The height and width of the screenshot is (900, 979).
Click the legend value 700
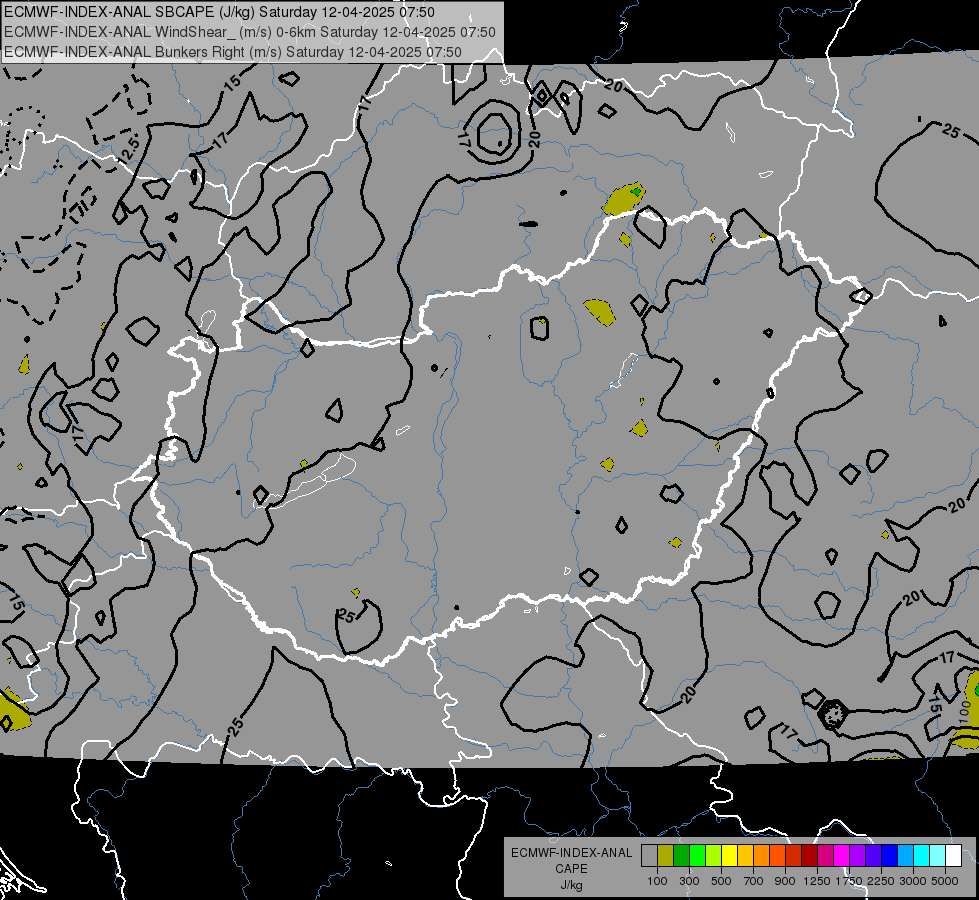coord(754,881)
